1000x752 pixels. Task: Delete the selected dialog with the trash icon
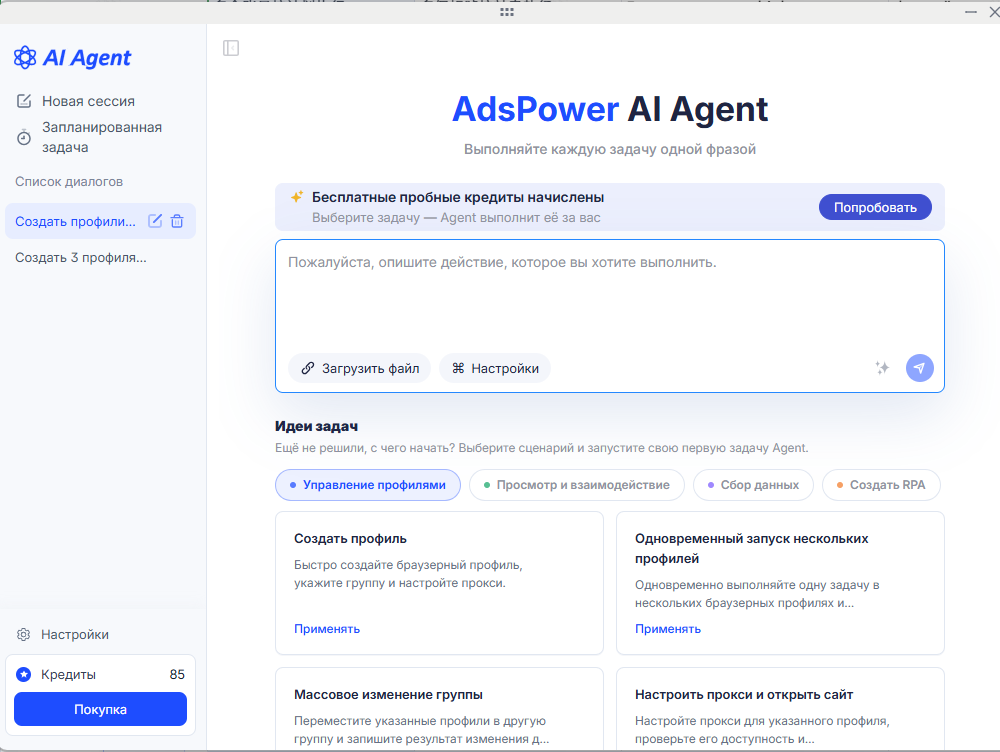point(177,221)
